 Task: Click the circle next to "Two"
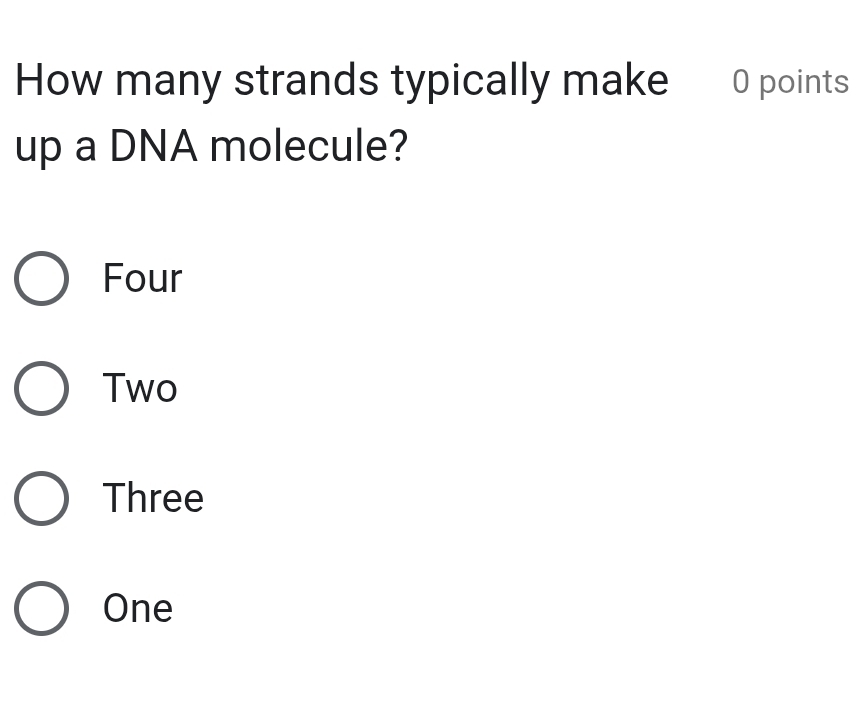tap(41, 388)
